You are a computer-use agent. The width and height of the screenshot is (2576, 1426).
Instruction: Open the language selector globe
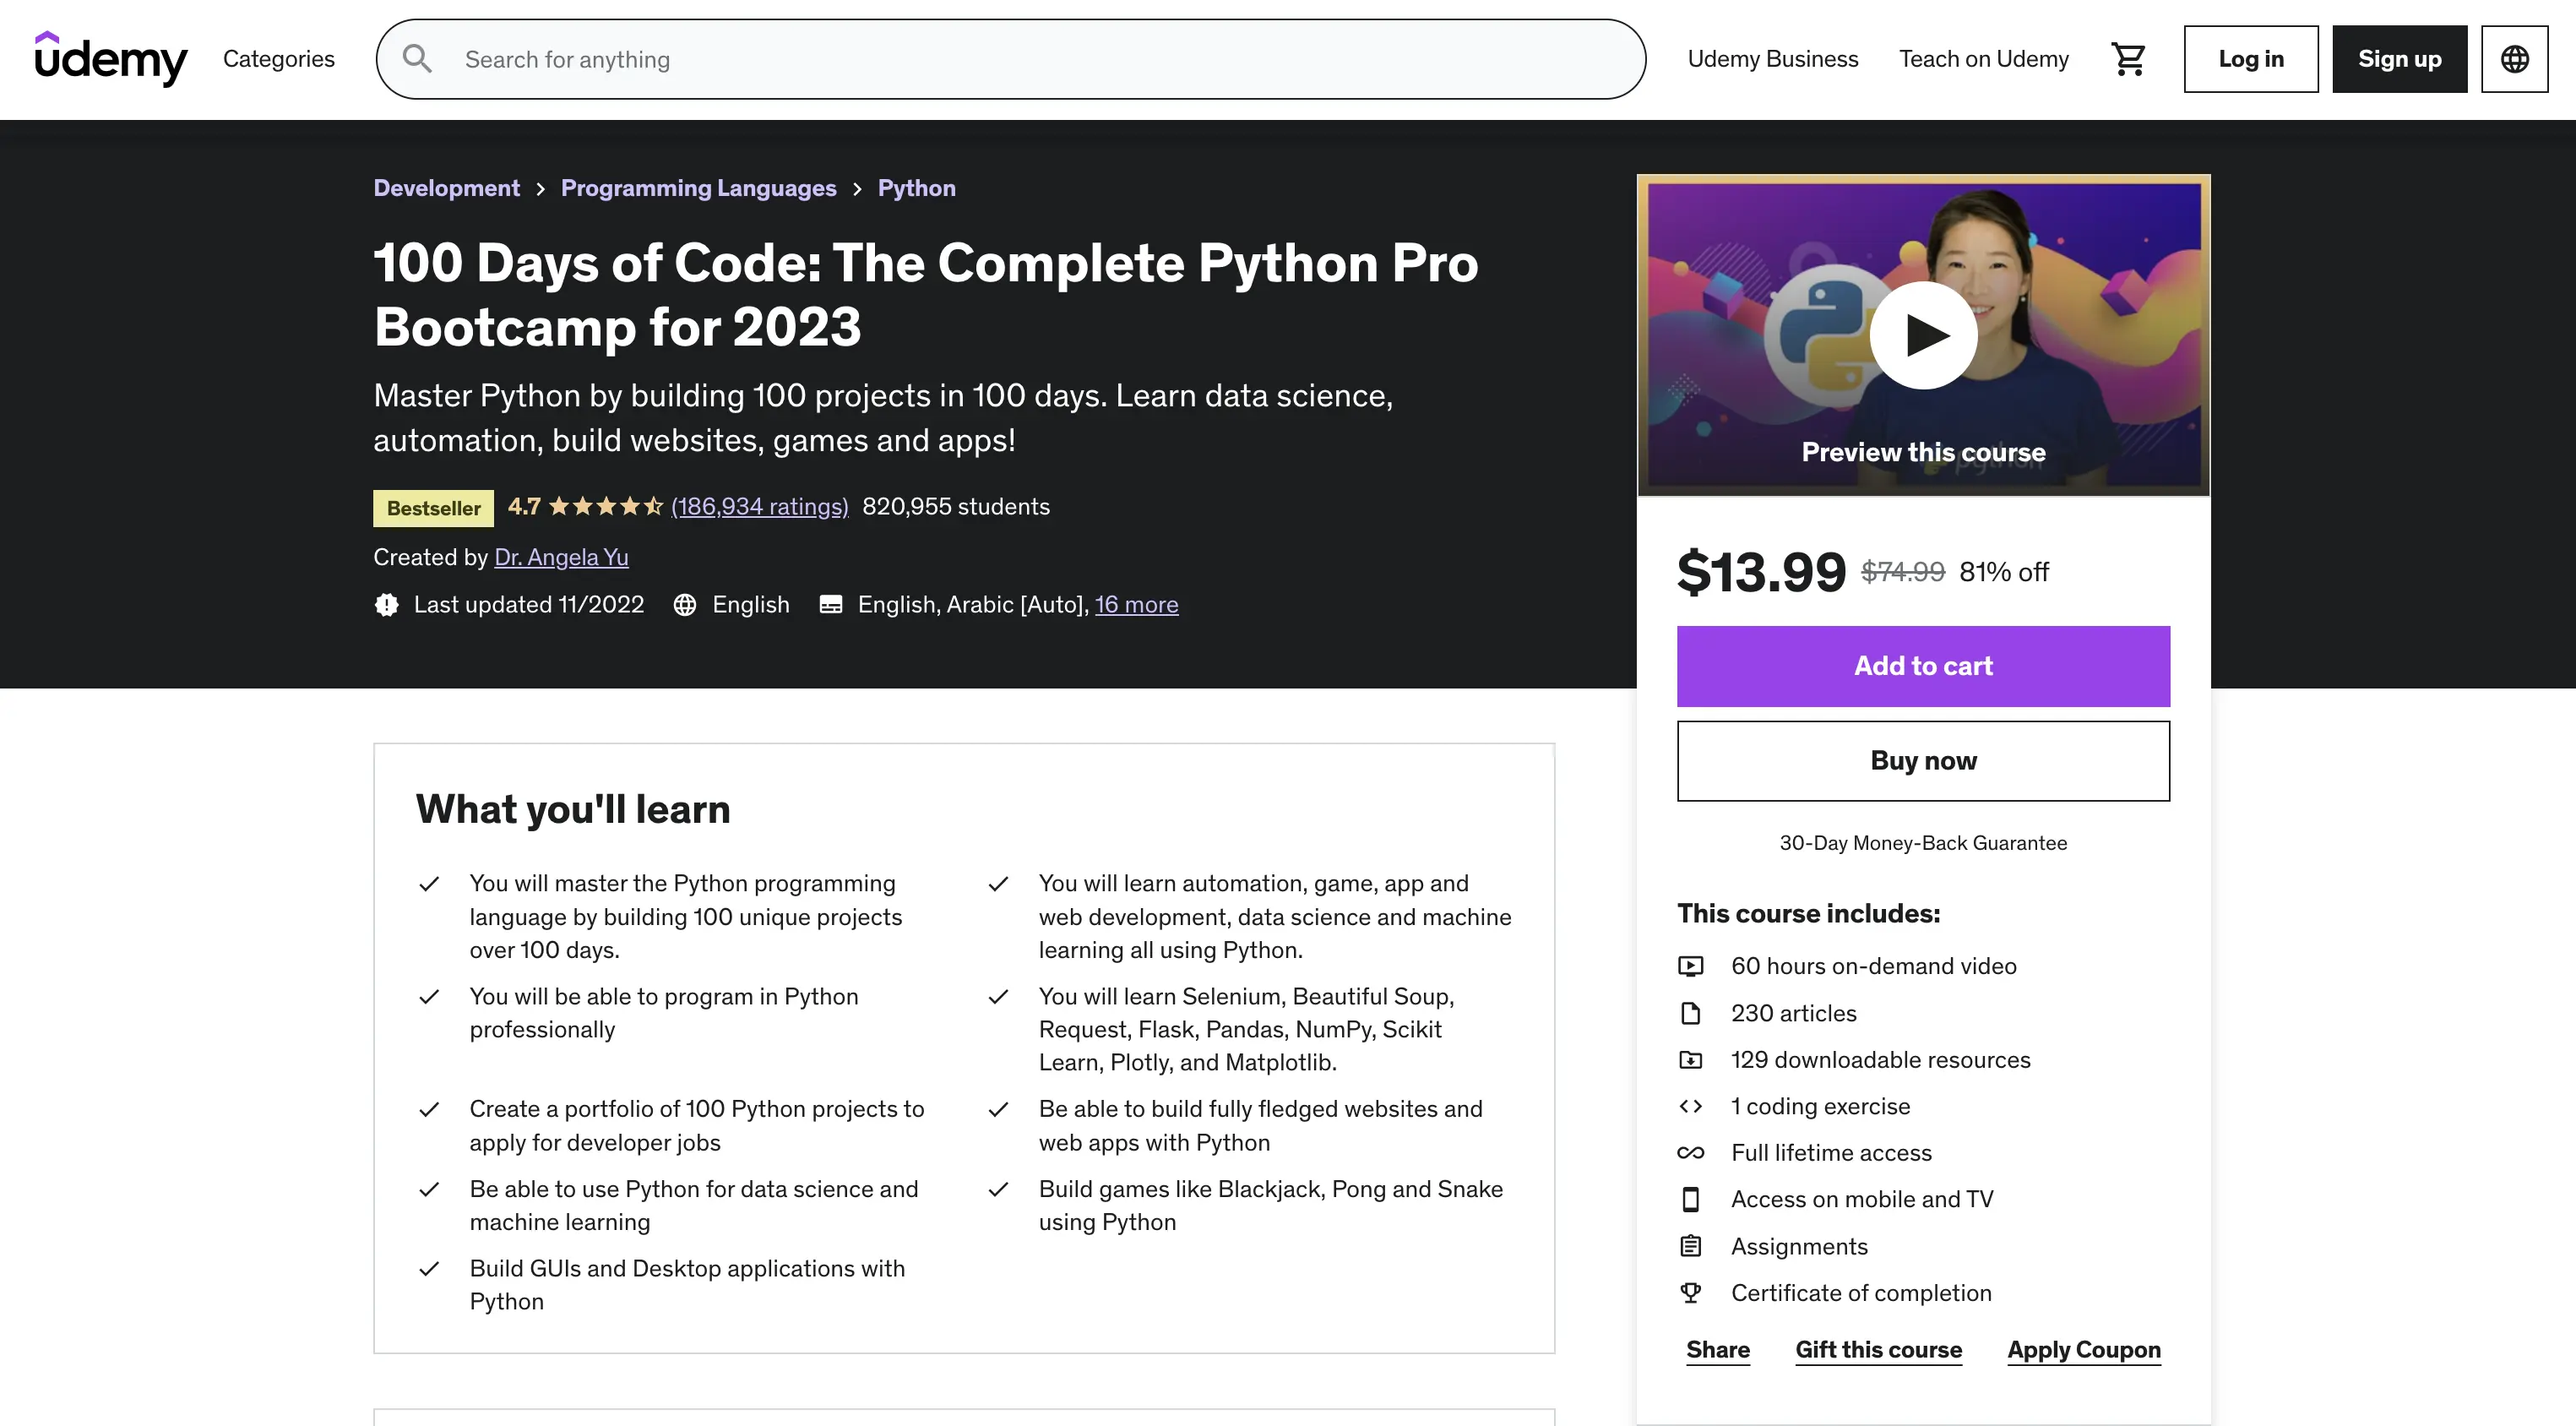(2514, 58)
